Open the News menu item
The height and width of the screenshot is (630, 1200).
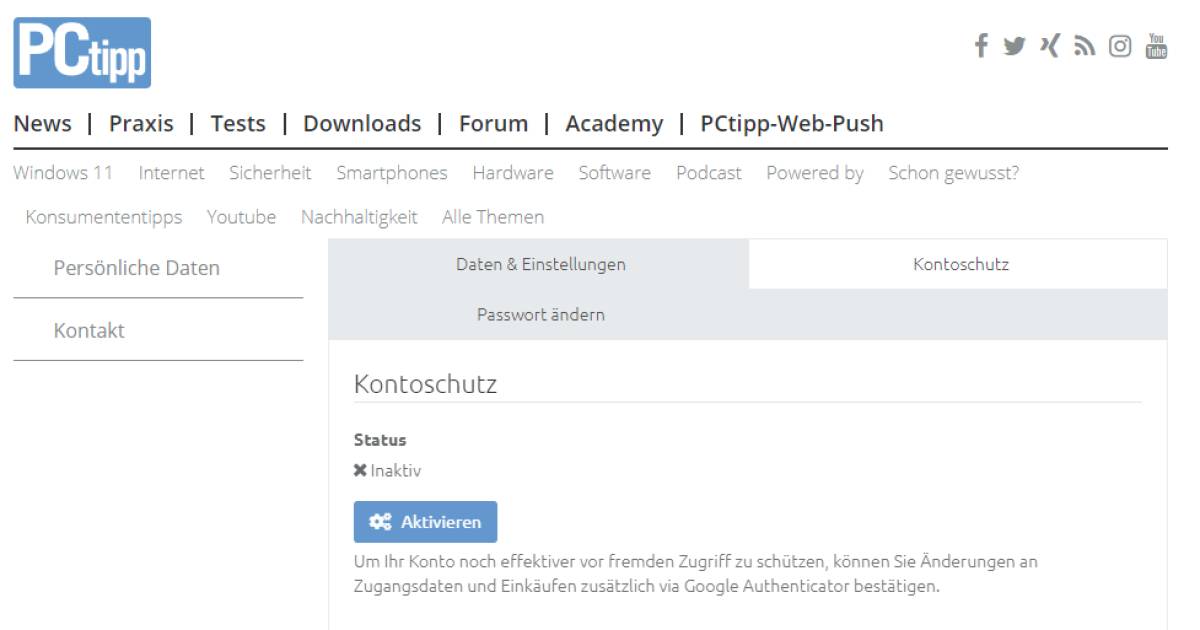tap(42, 123)
